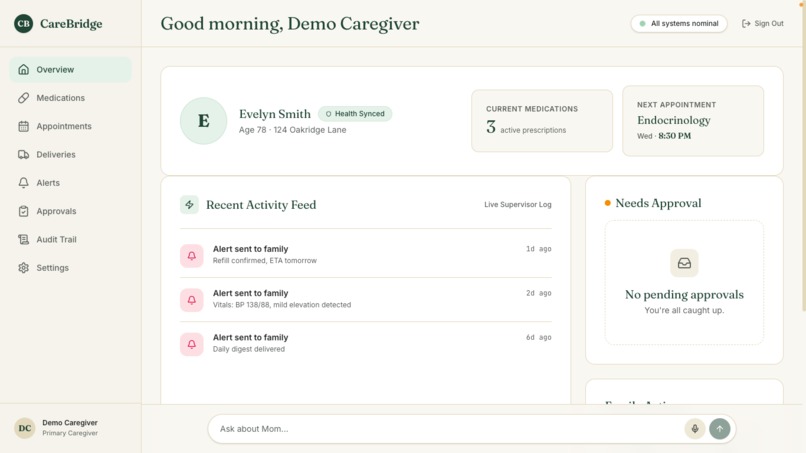The height and width of the screenshot is (453, 806).
Task: Click bell icon of Refill confirmed alert
Action: pos(191,256)
